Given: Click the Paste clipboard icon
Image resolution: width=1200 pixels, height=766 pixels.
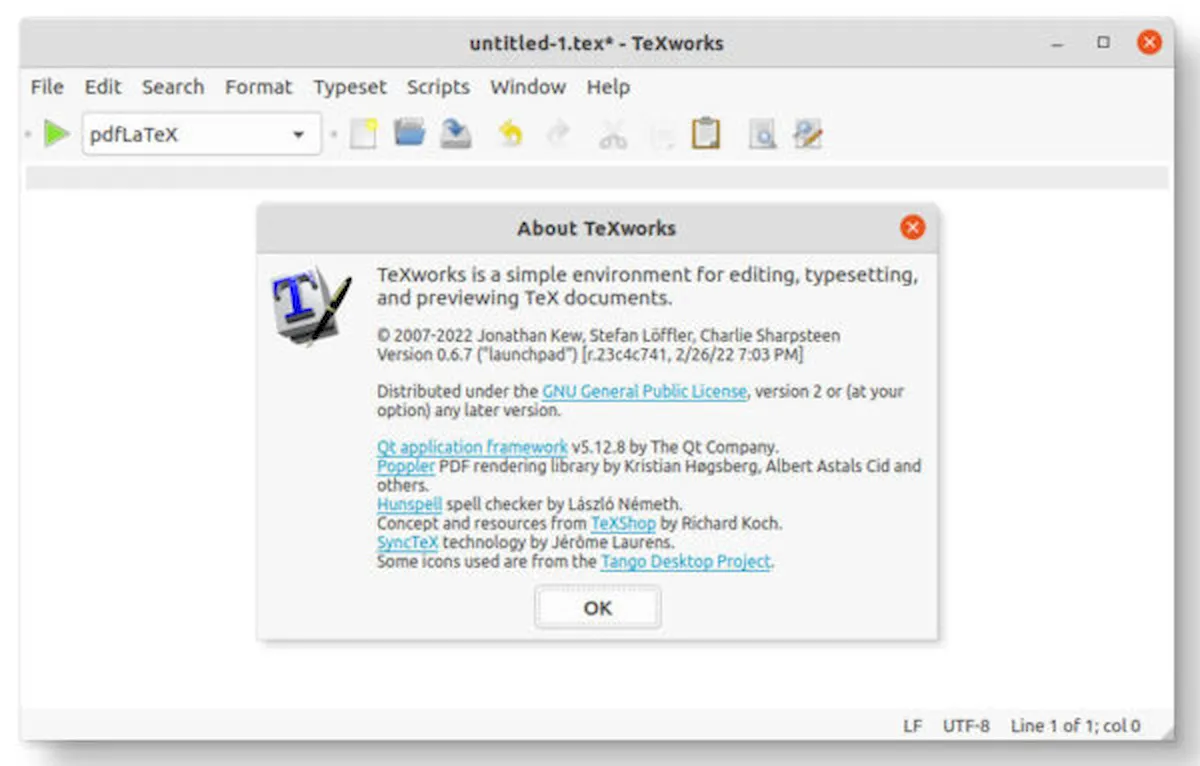Looking at the screenshot, I should click(706, 134).
